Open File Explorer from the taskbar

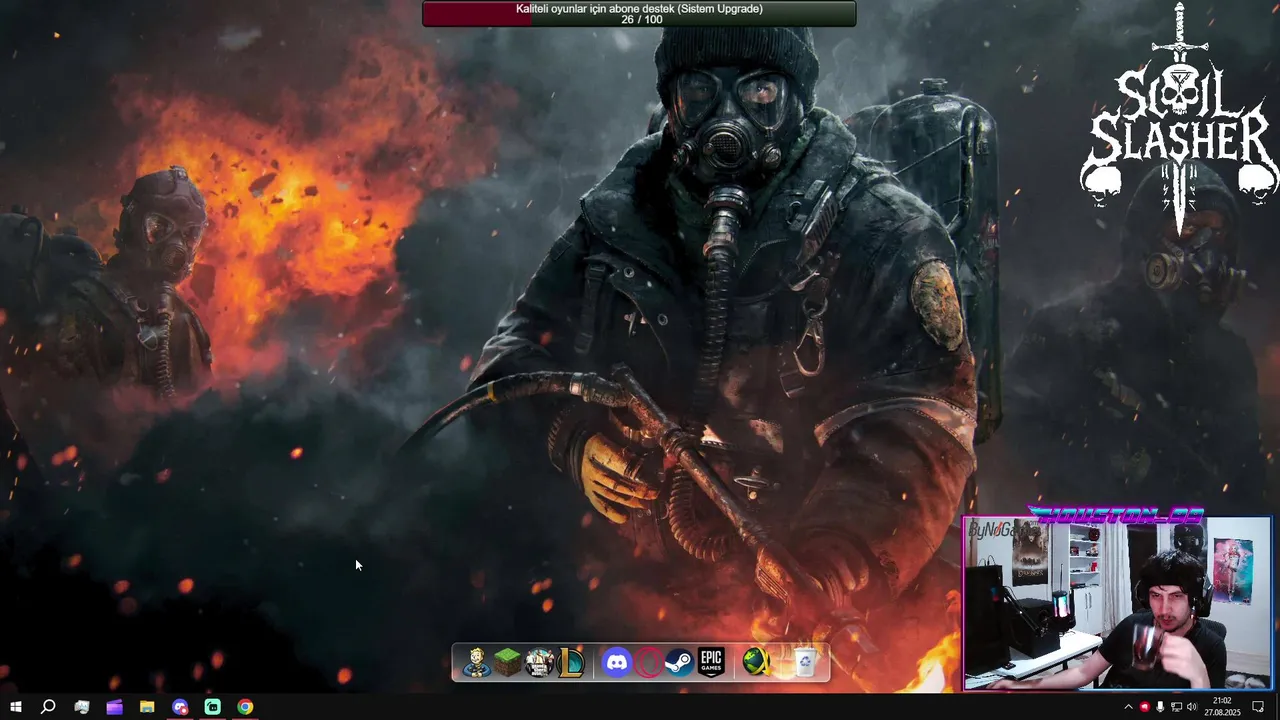[147, 707]
